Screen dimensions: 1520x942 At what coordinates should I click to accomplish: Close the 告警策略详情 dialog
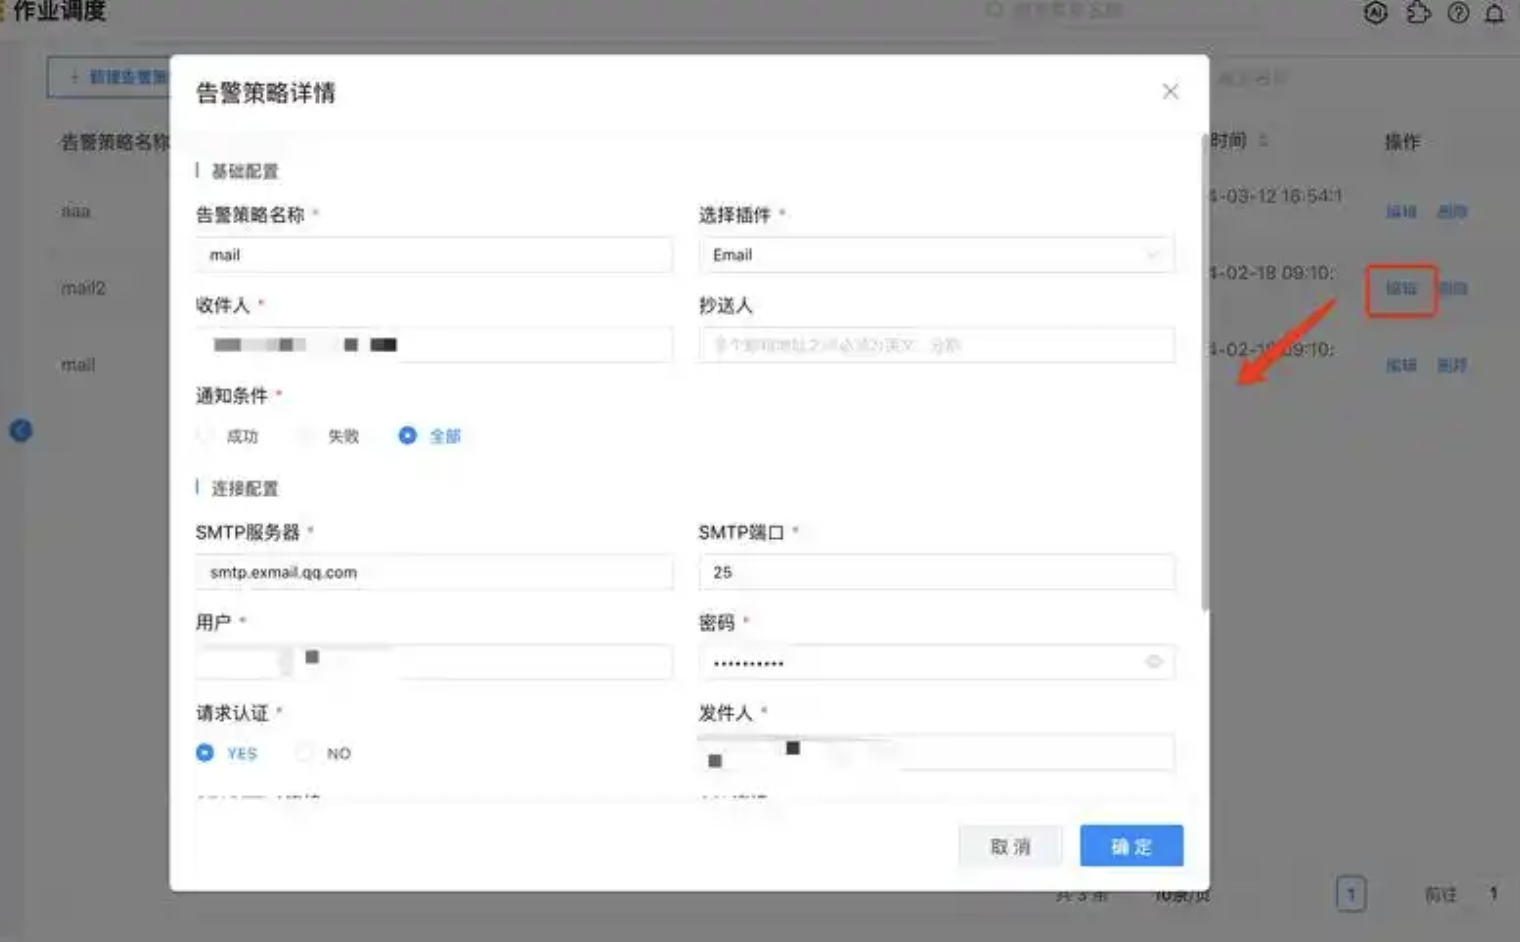[x=1170, y=92]
